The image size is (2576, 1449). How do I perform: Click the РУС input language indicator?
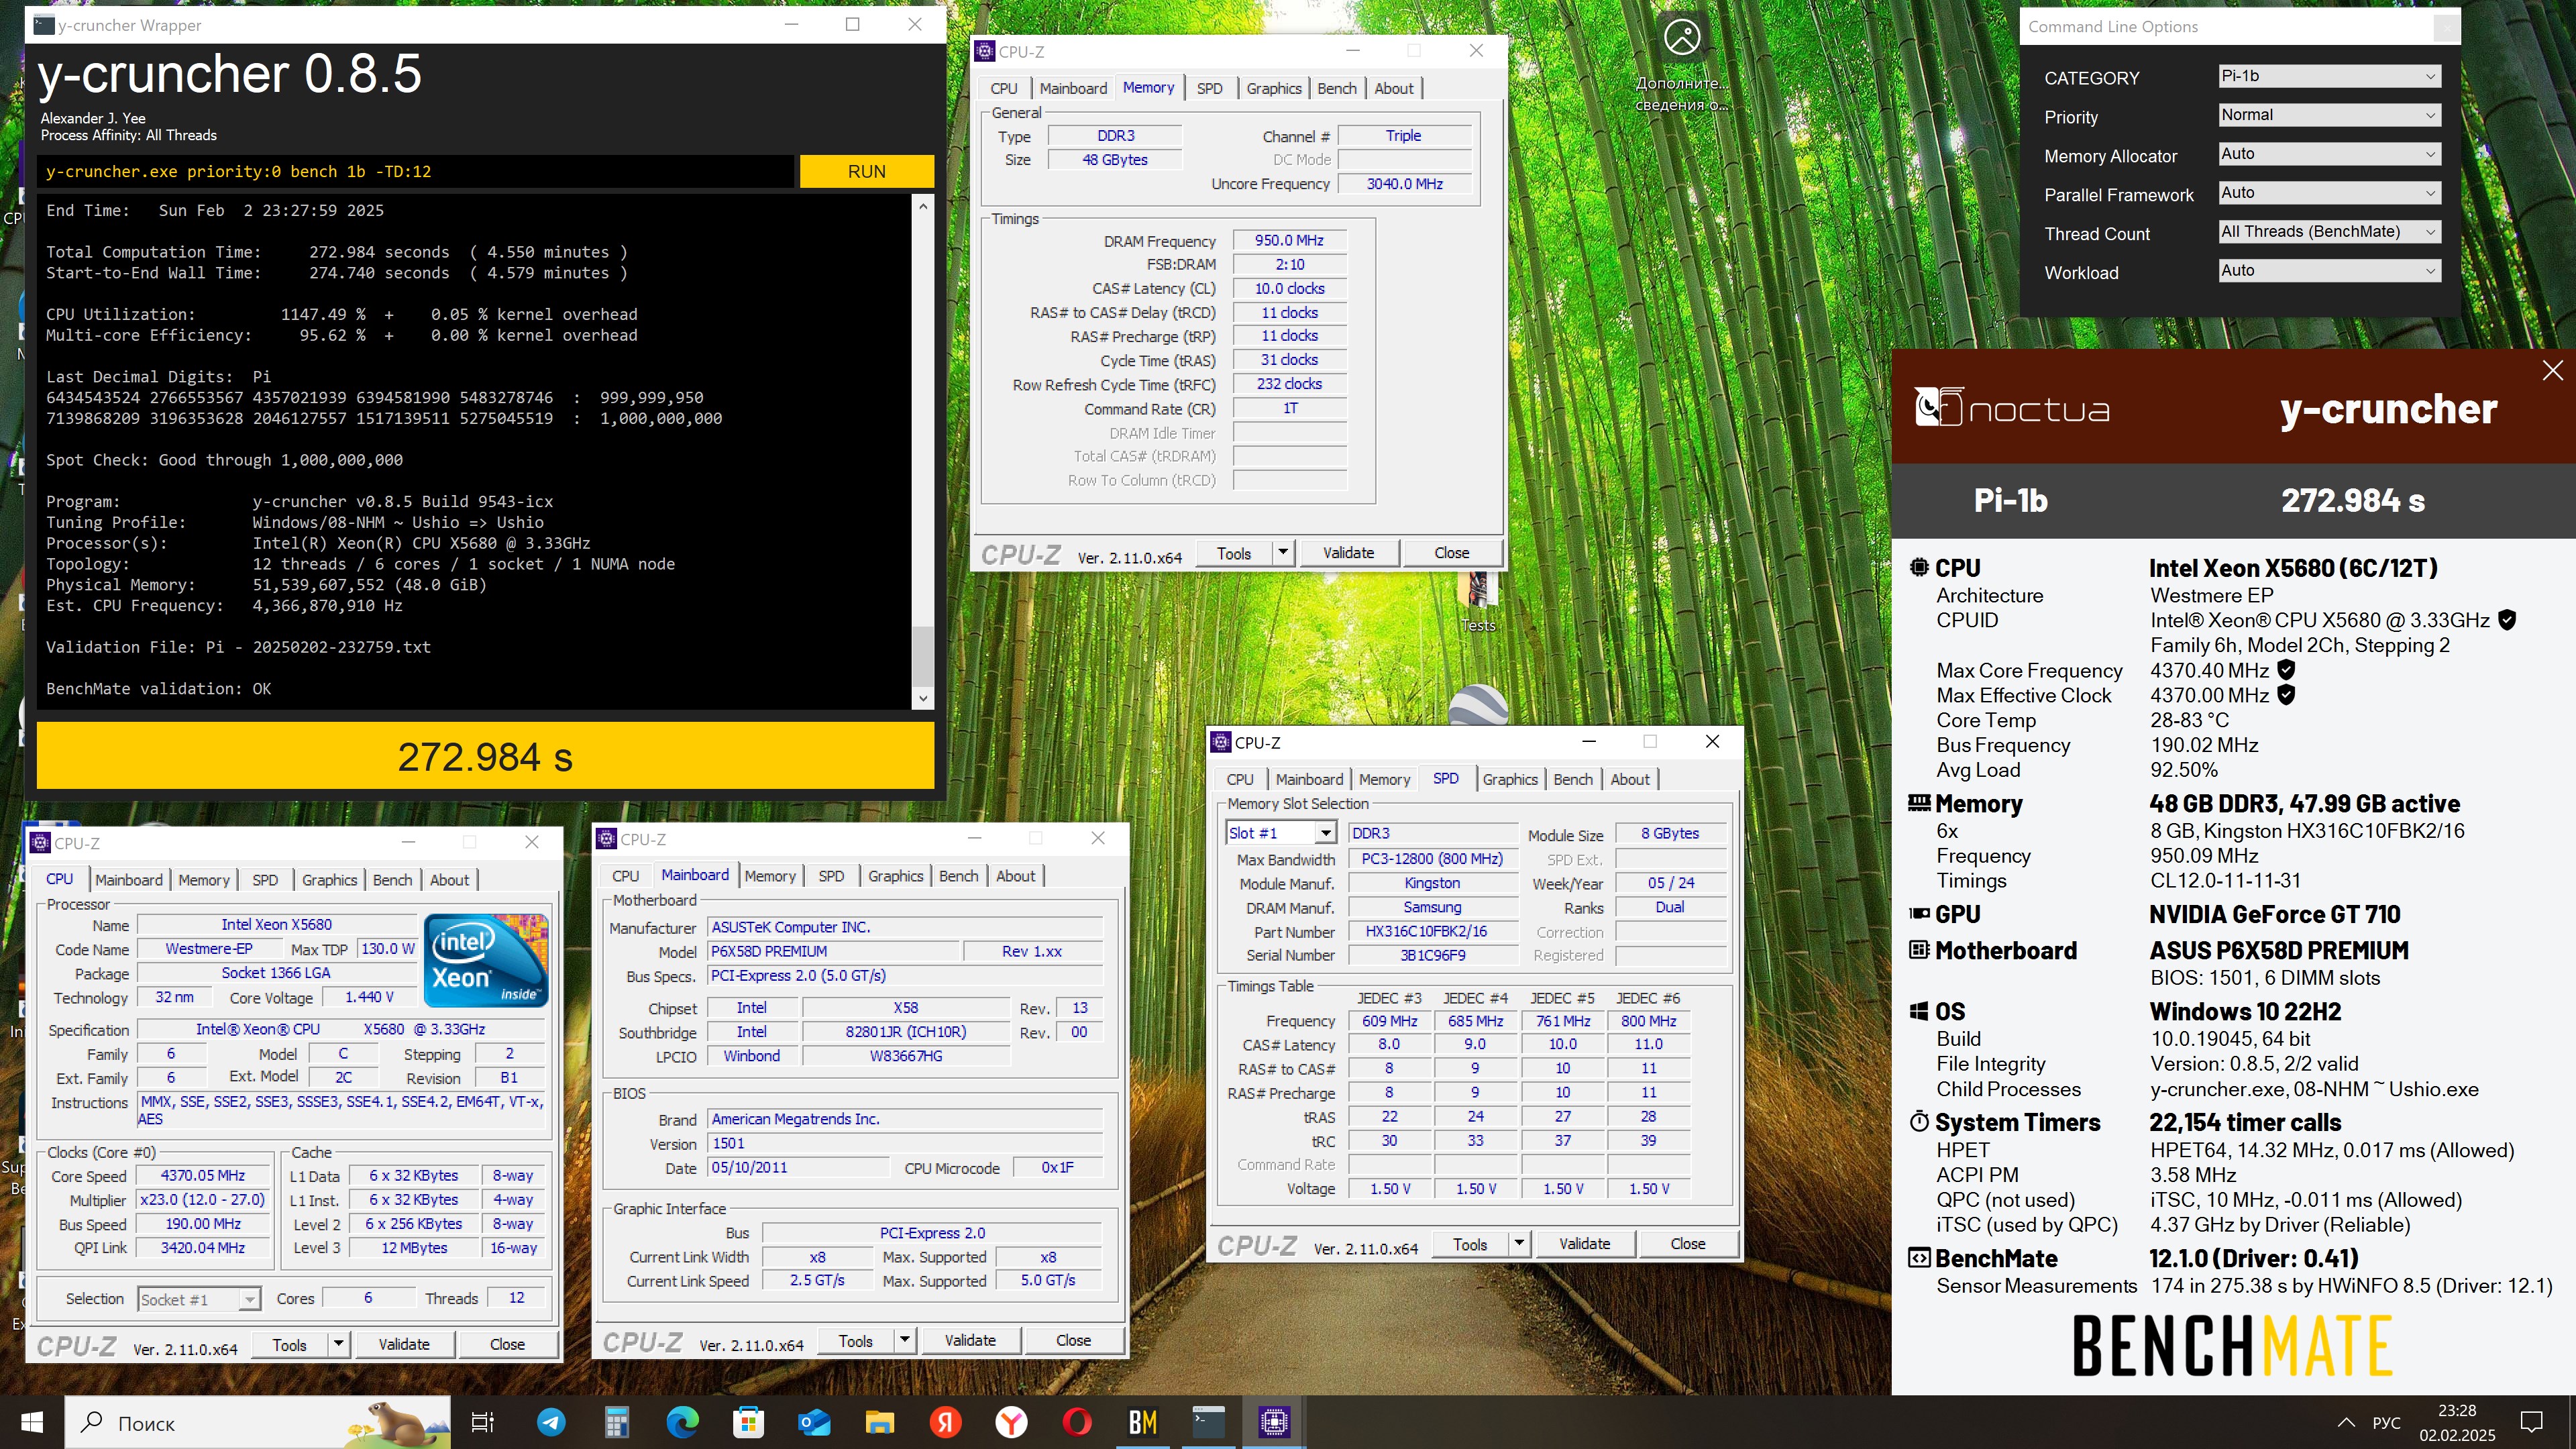[2386, 1422]
